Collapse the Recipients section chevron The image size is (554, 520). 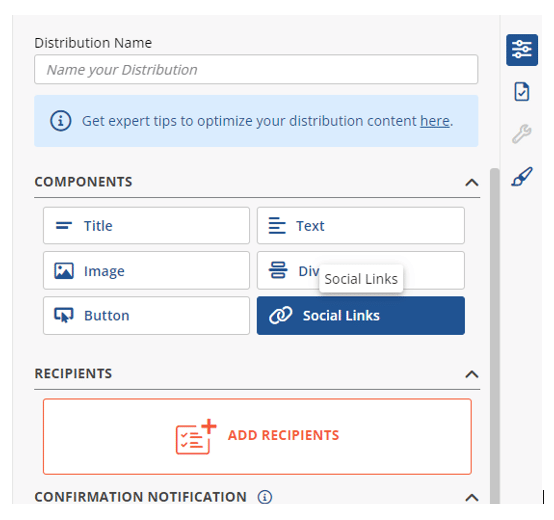pos(472,374)
